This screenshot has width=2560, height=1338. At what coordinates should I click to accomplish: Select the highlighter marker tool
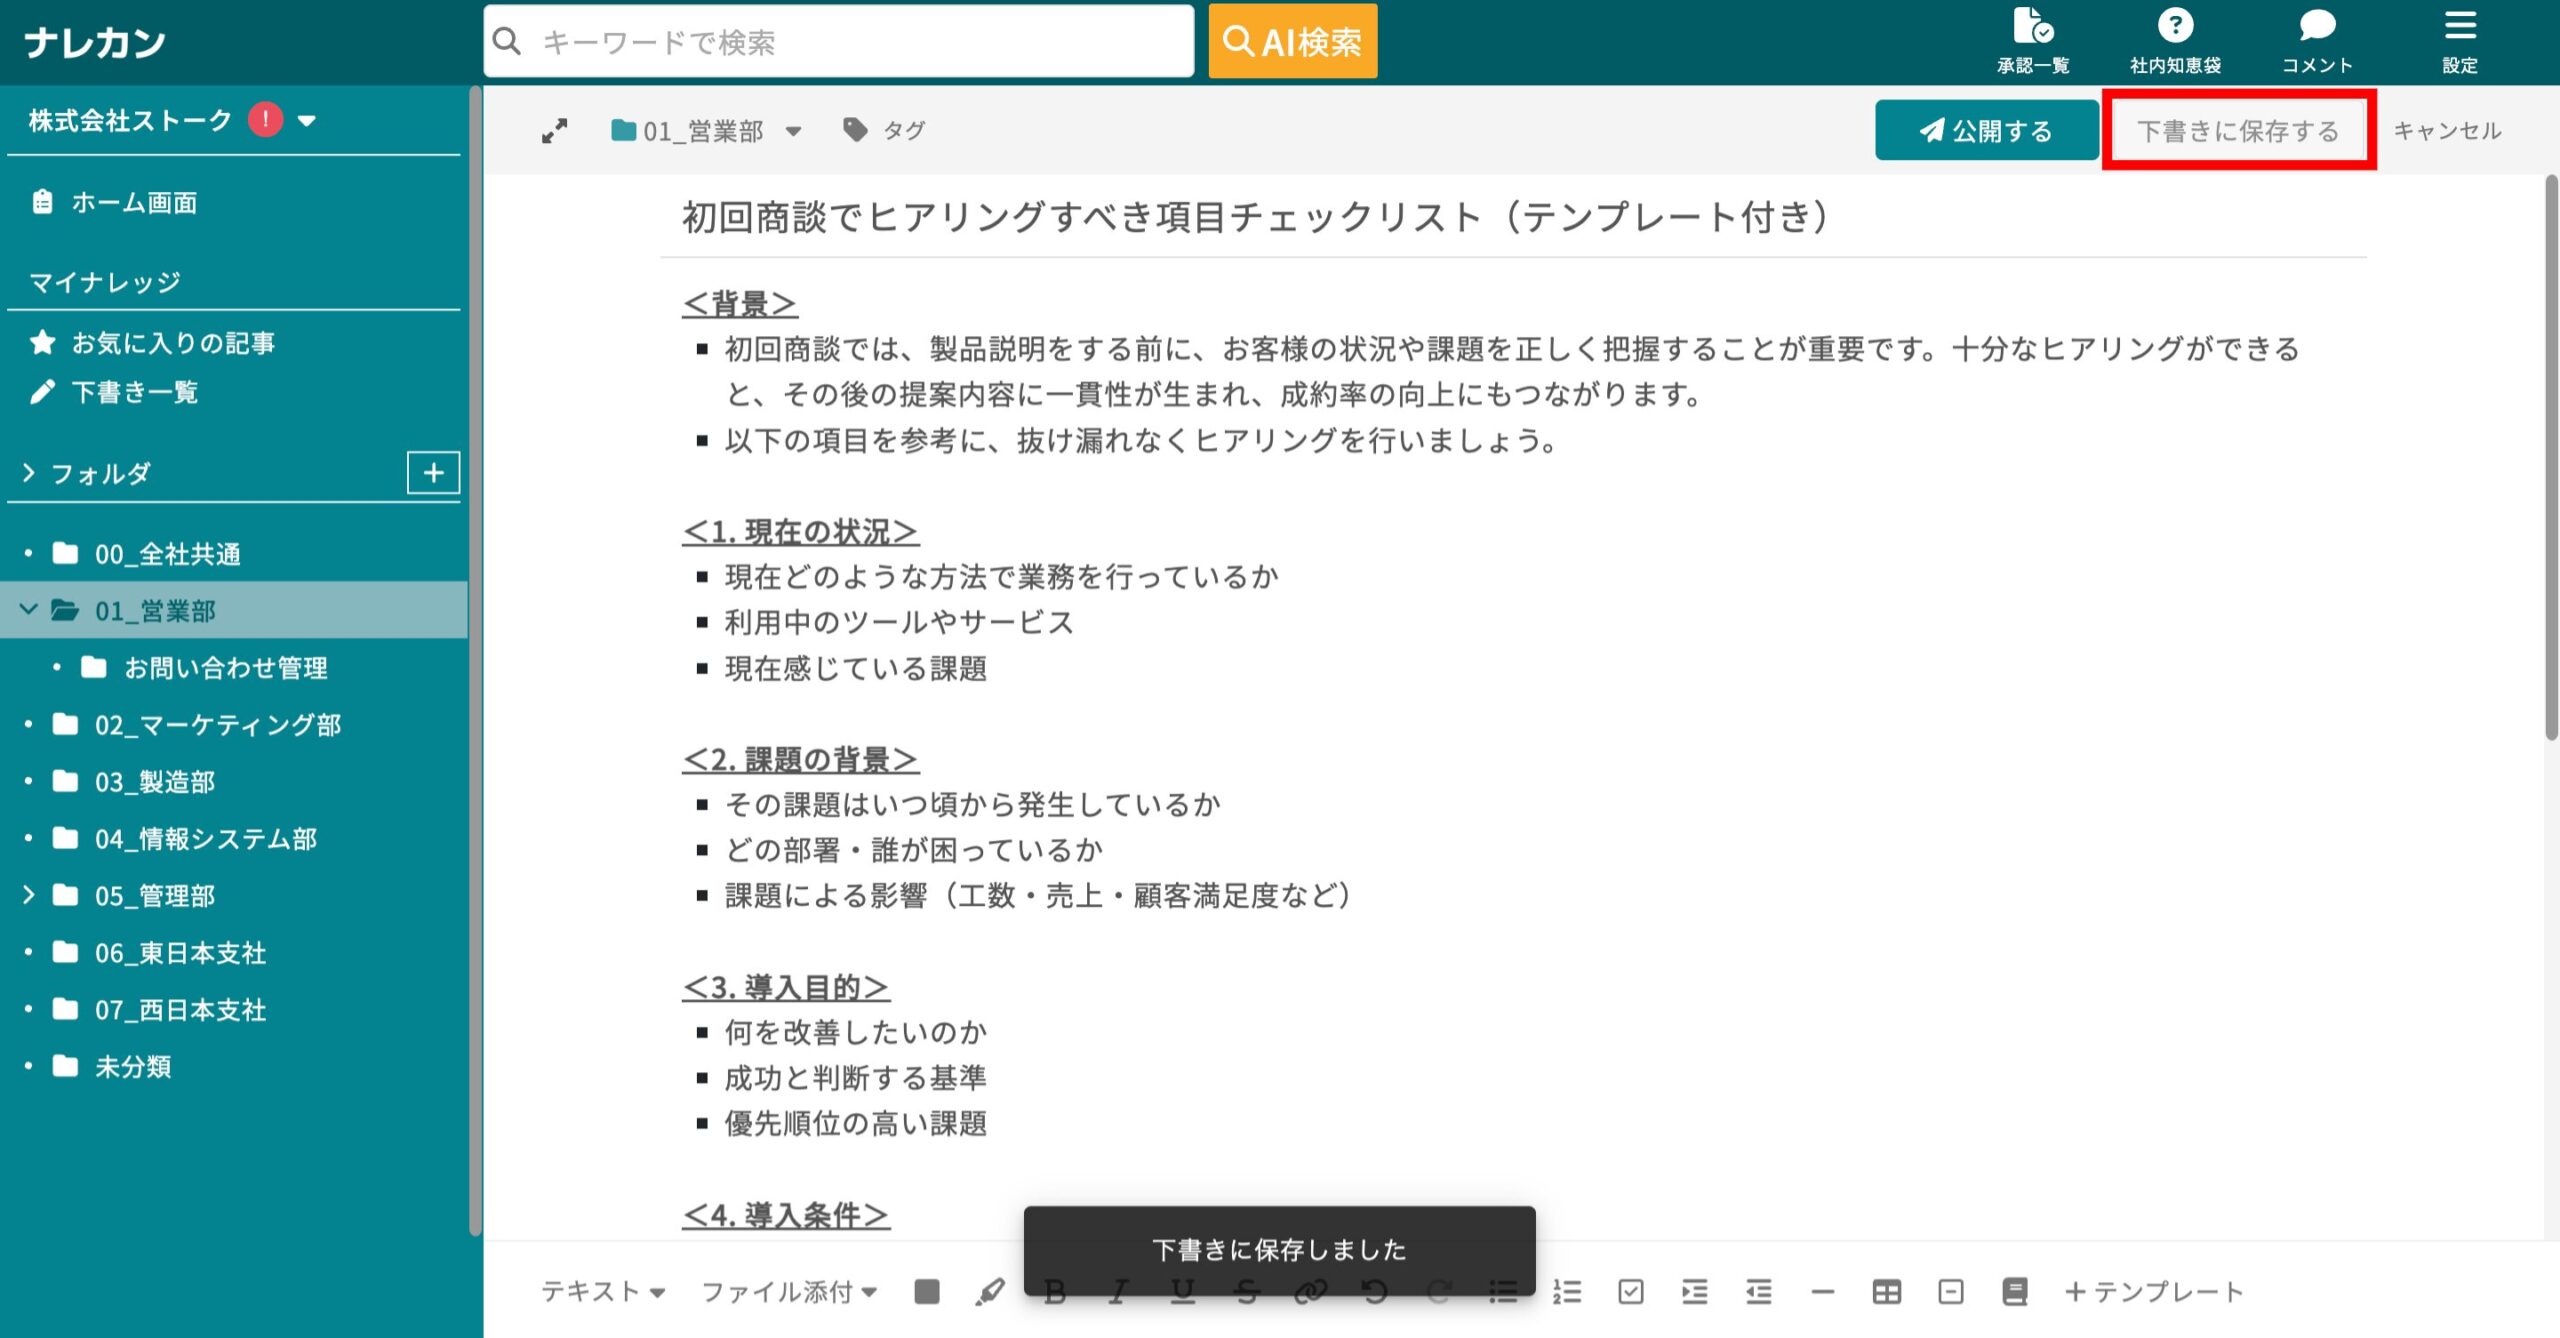point(990,1292)
